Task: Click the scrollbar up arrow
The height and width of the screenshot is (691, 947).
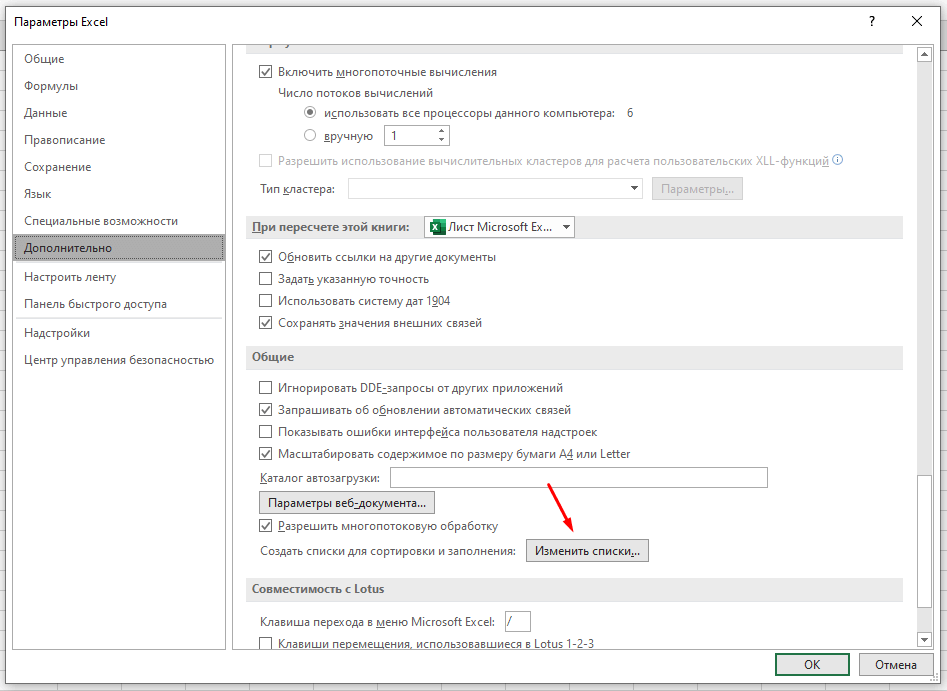Action: (924, 54)
